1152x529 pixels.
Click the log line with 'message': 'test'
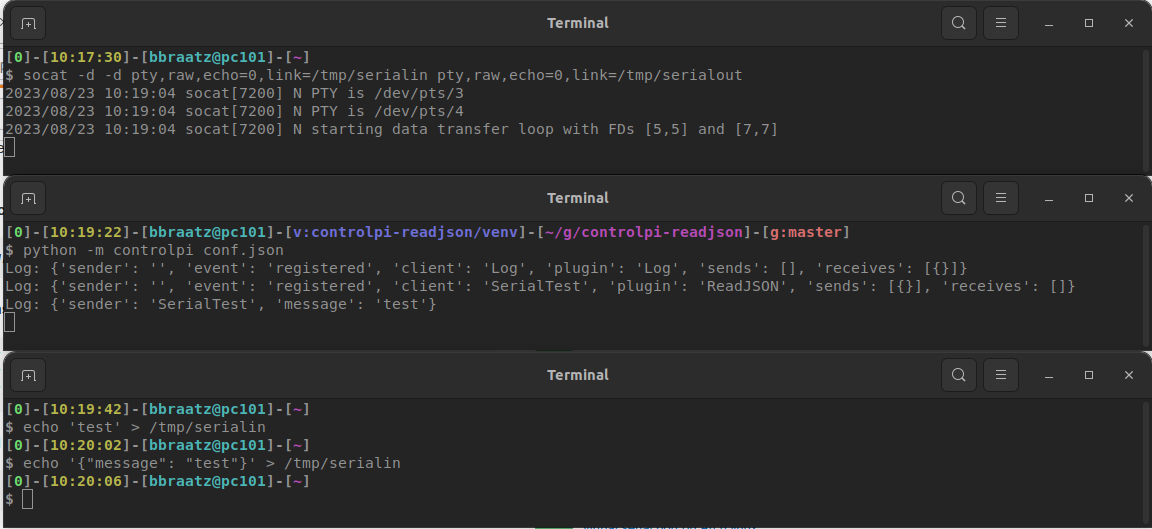220,304
